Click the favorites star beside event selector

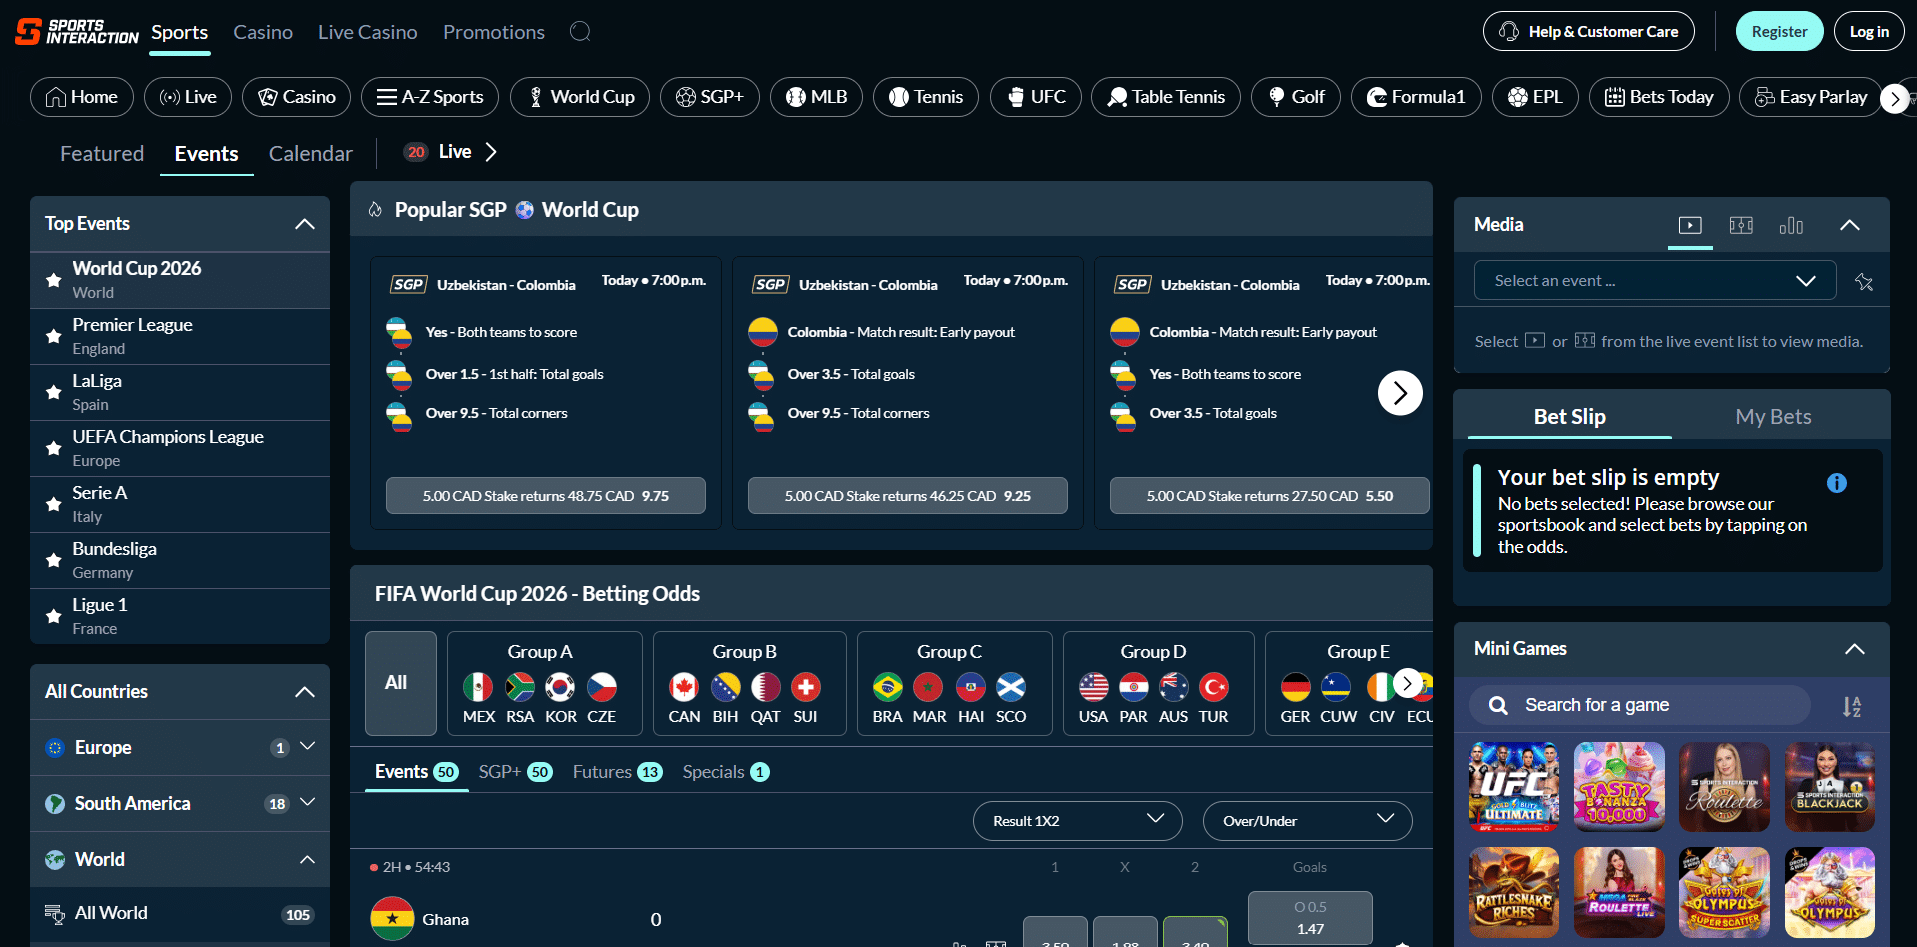point(1864,282)
